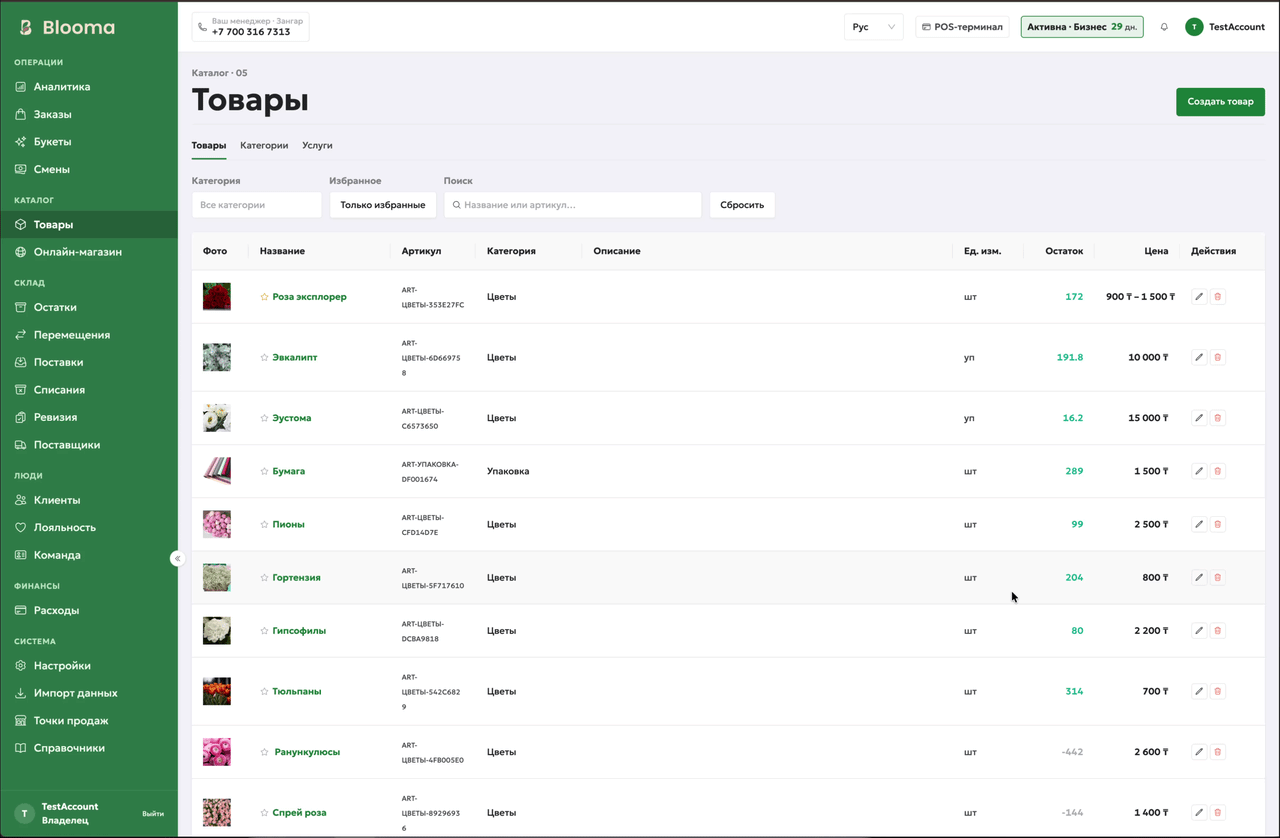Click the Blooma logo
The image size is (1280, 838).
pos(67,28)
